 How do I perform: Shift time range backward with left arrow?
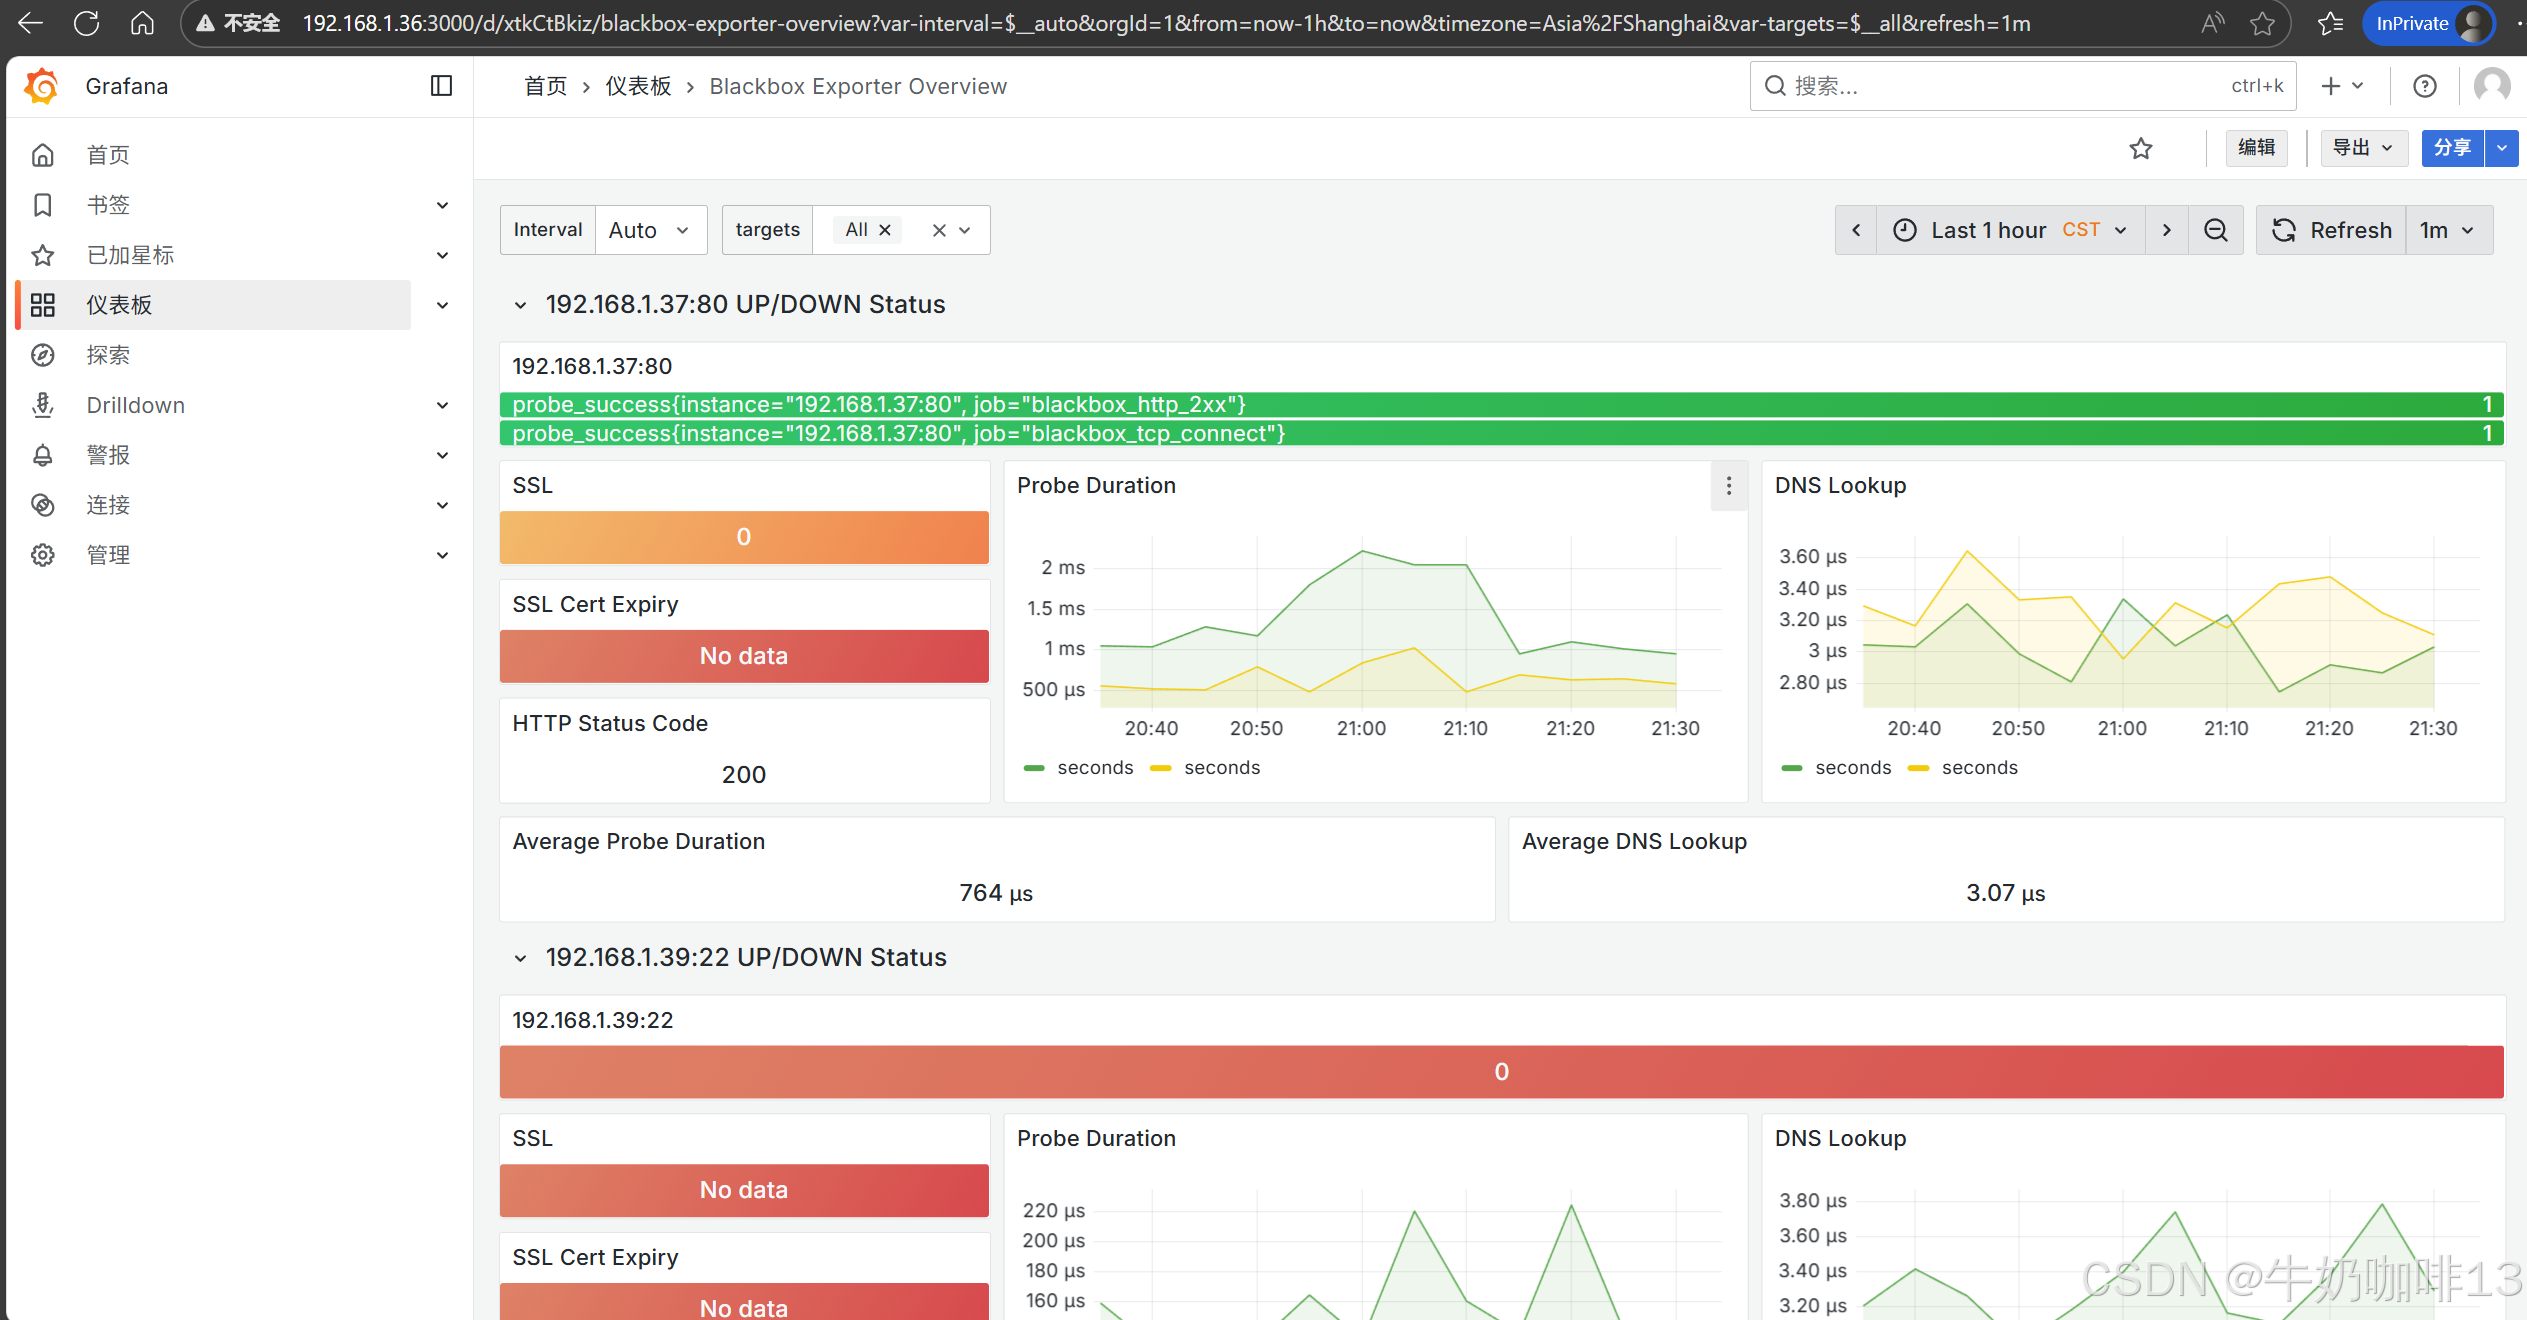(x=1856, y=231)
